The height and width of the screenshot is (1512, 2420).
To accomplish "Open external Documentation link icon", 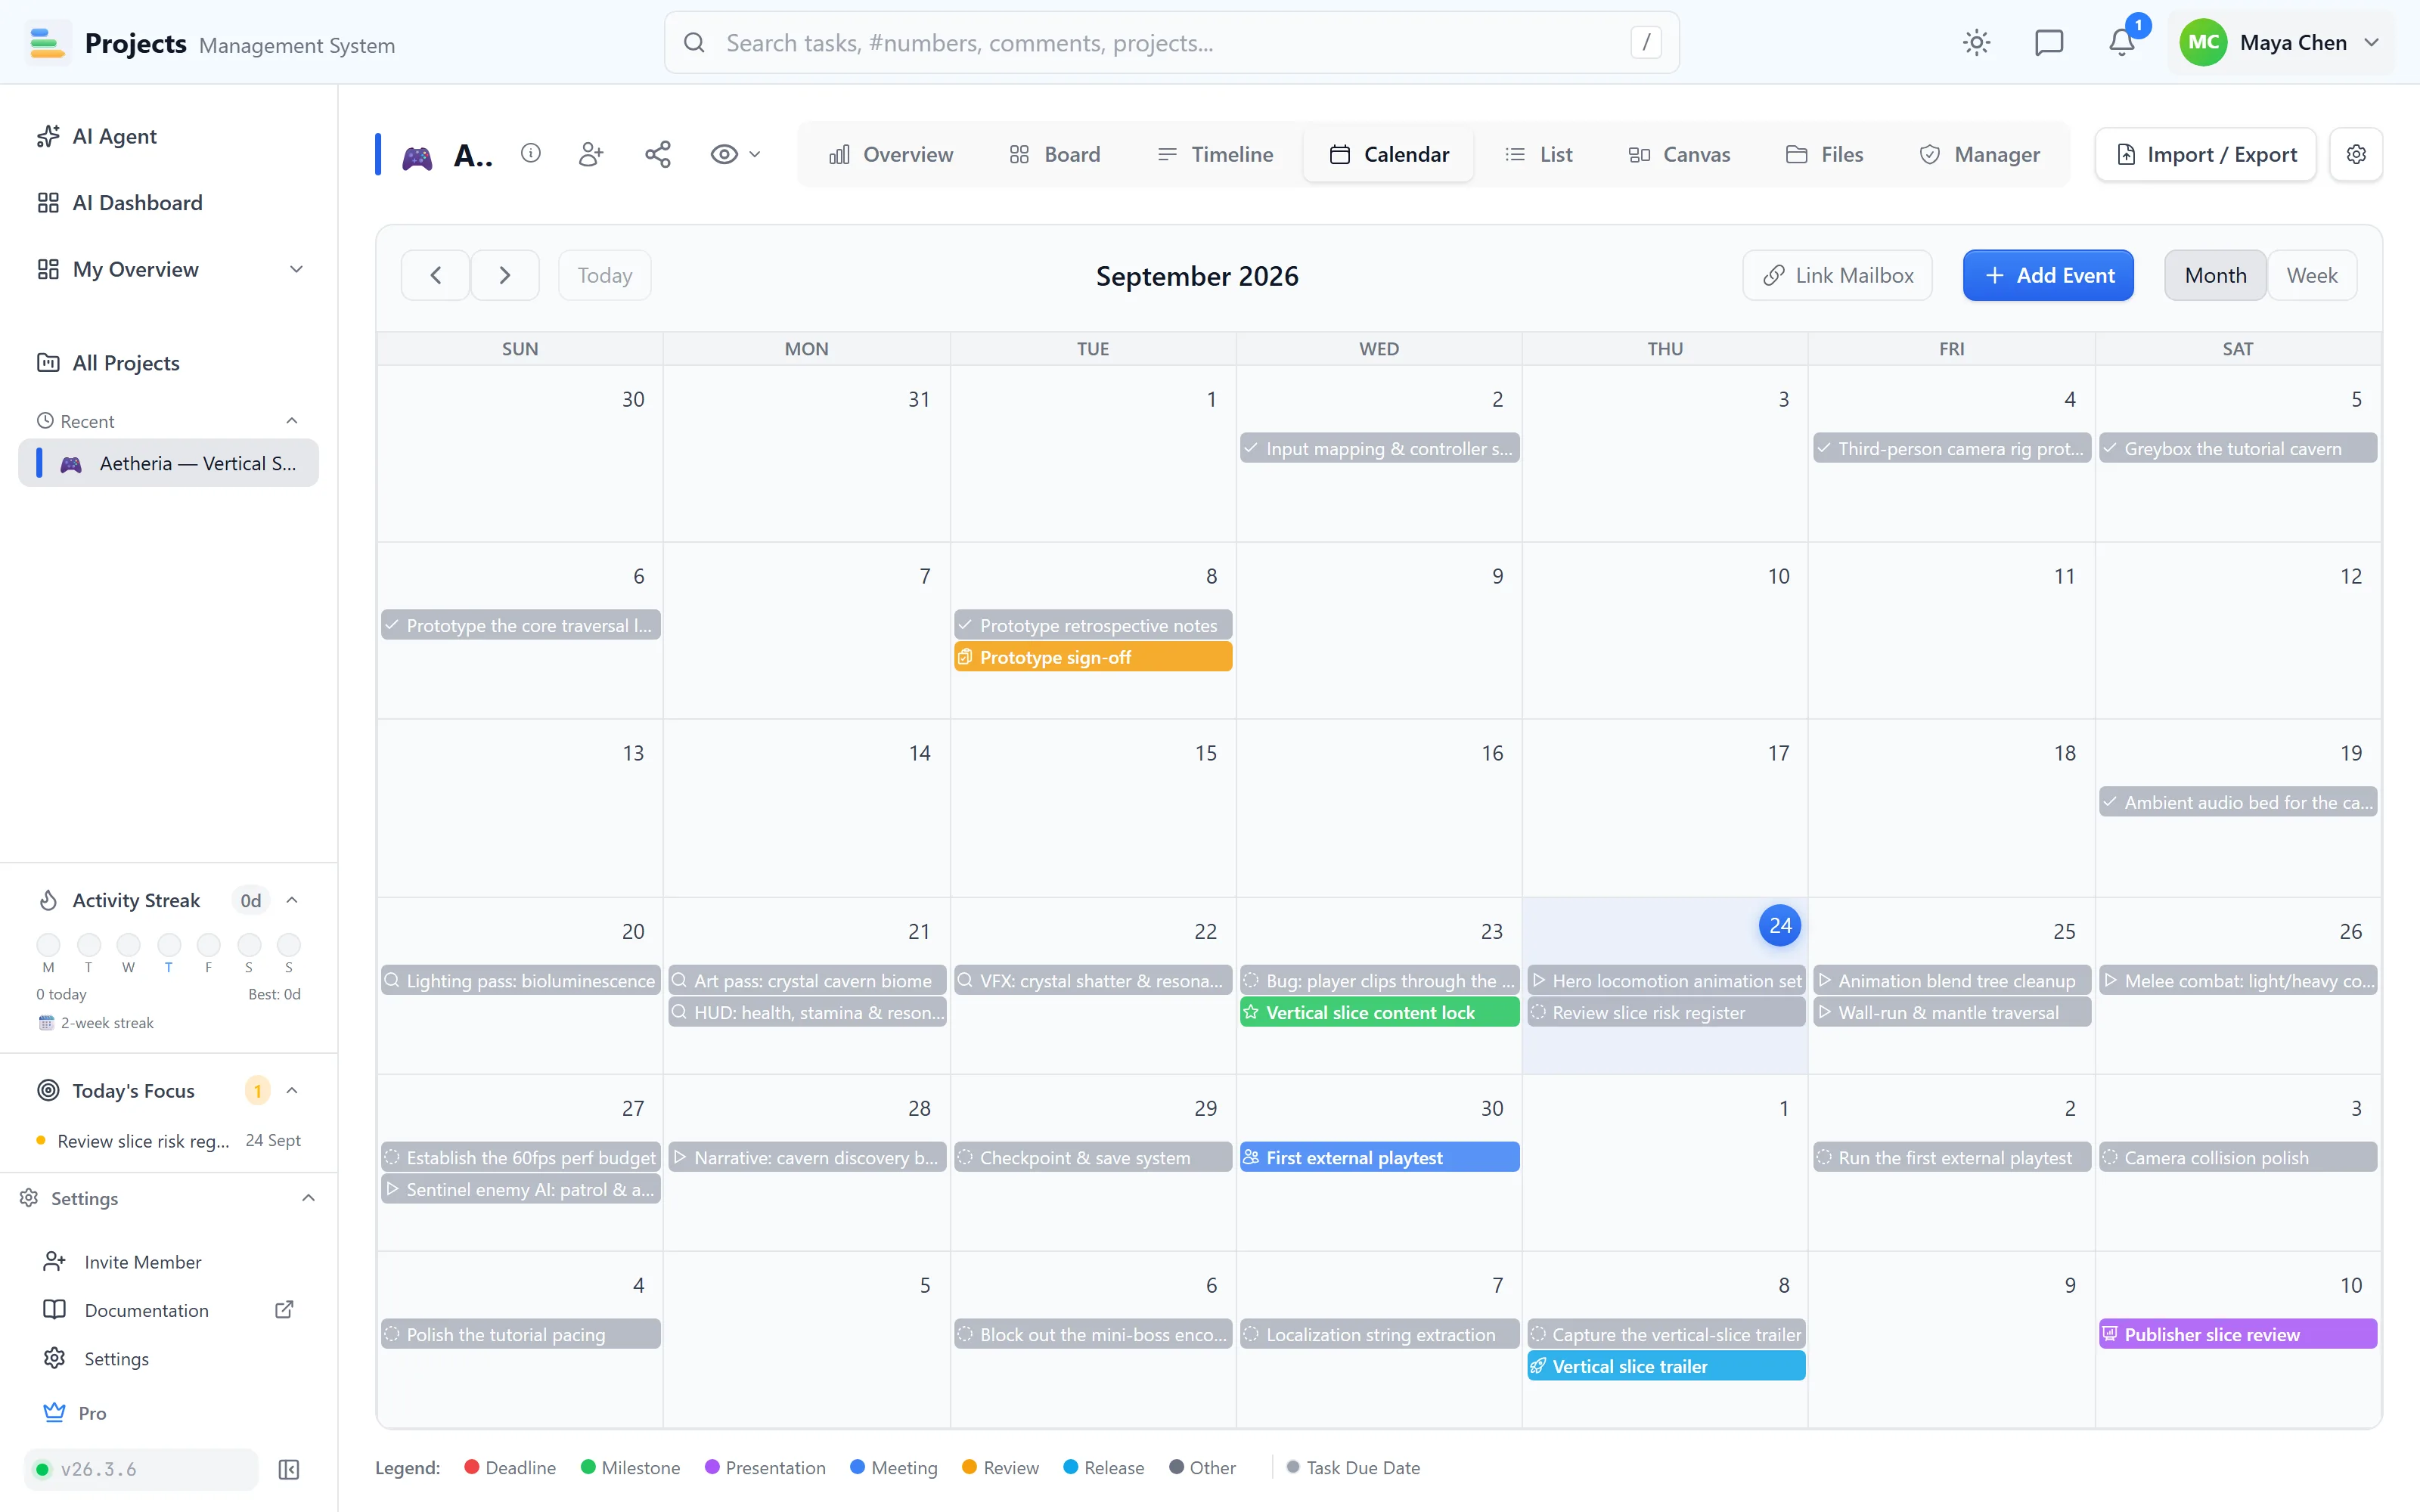I will [x=285, y=1309].
